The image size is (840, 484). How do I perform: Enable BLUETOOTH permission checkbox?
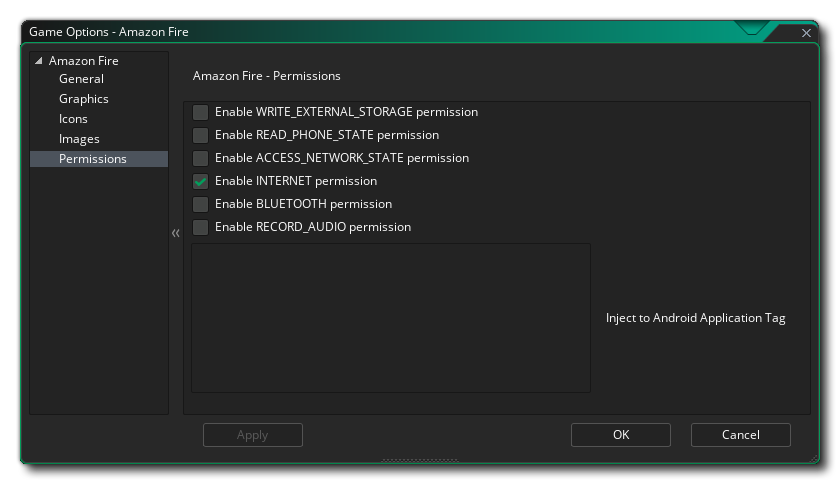click(x=200, y=204)
